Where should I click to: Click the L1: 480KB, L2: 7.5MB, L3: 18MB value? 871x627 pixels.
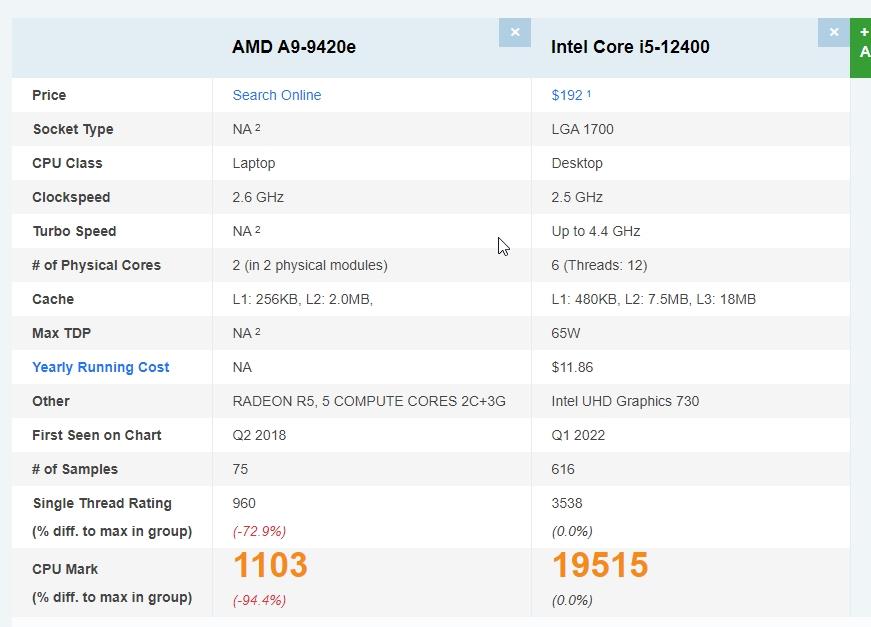click(x=653, y=299)
